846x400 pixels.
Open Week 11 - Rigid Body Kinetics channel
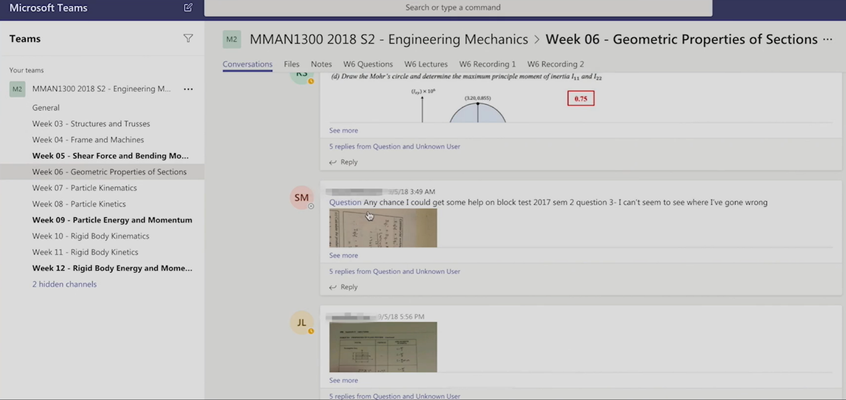pos(102,252)
